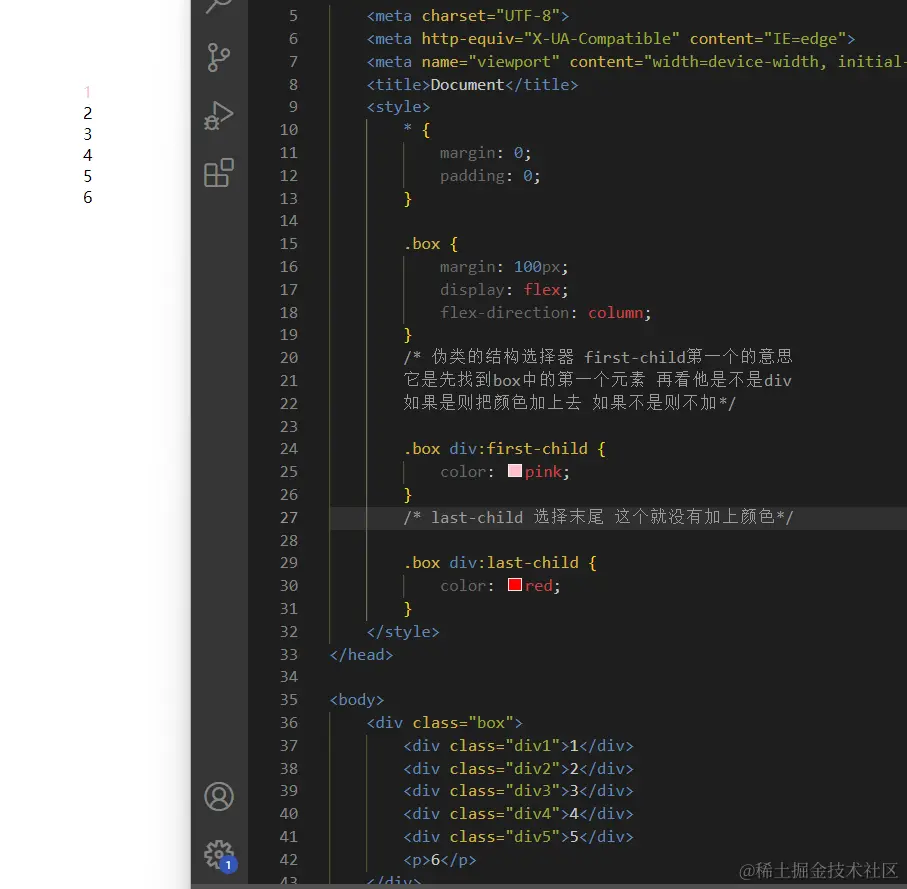Open the Run and Debug view
The image size is (907, 889).
tap(219, 115)
